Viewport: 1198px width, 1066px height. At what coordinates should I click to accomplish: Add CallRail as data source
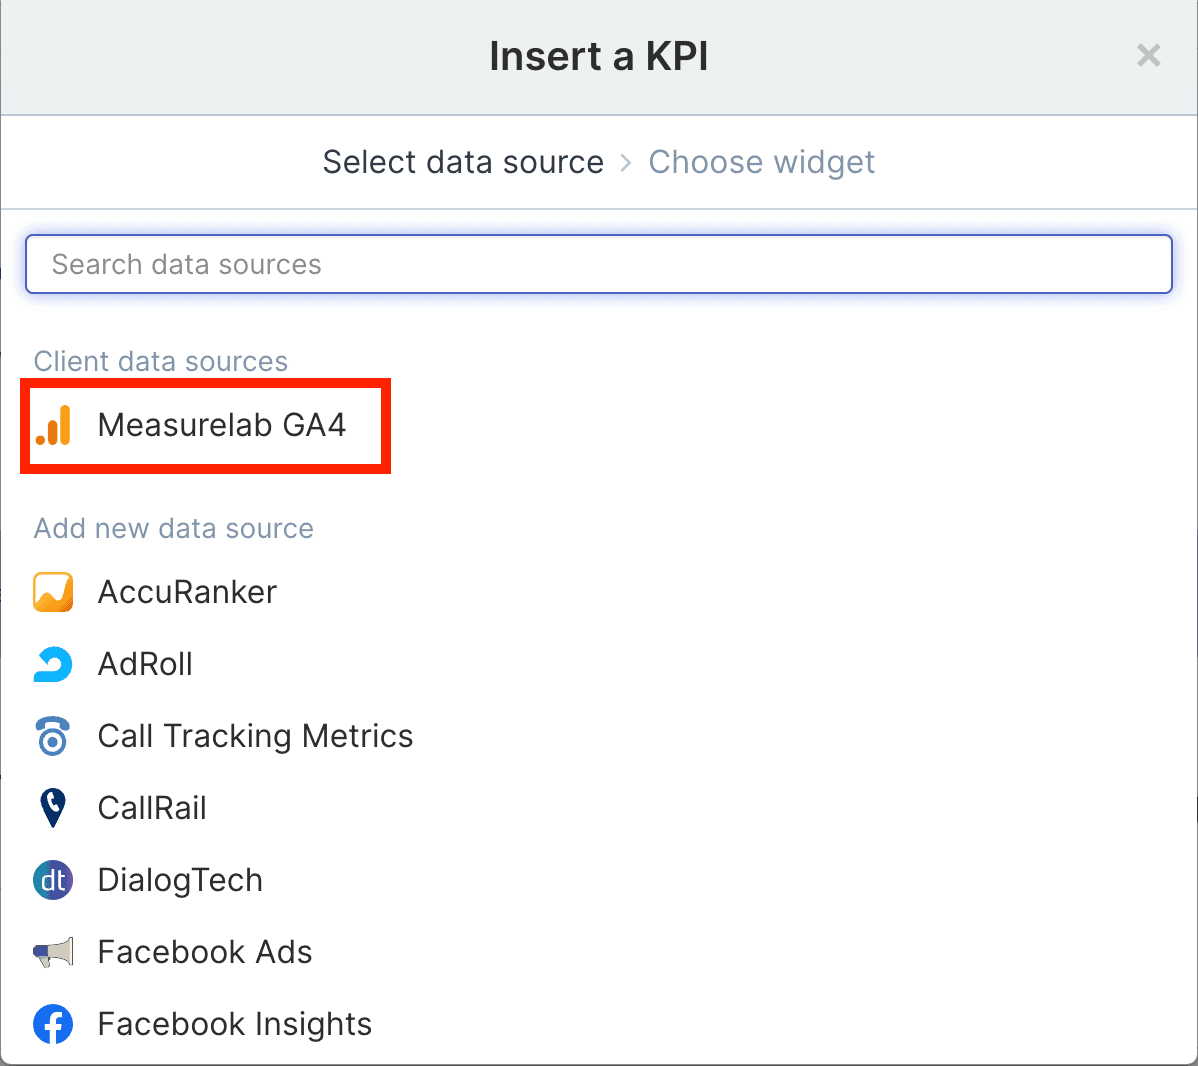[152, 808]
